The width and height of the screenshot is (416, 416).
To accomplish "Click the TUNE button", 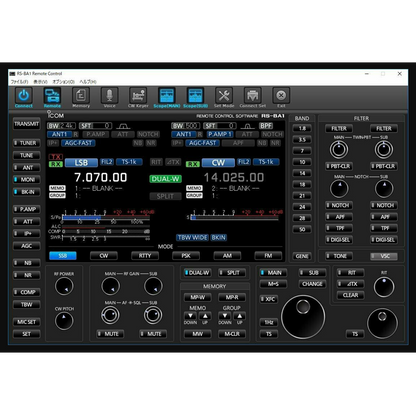I will pyautogui.click(x=26, y=155).
